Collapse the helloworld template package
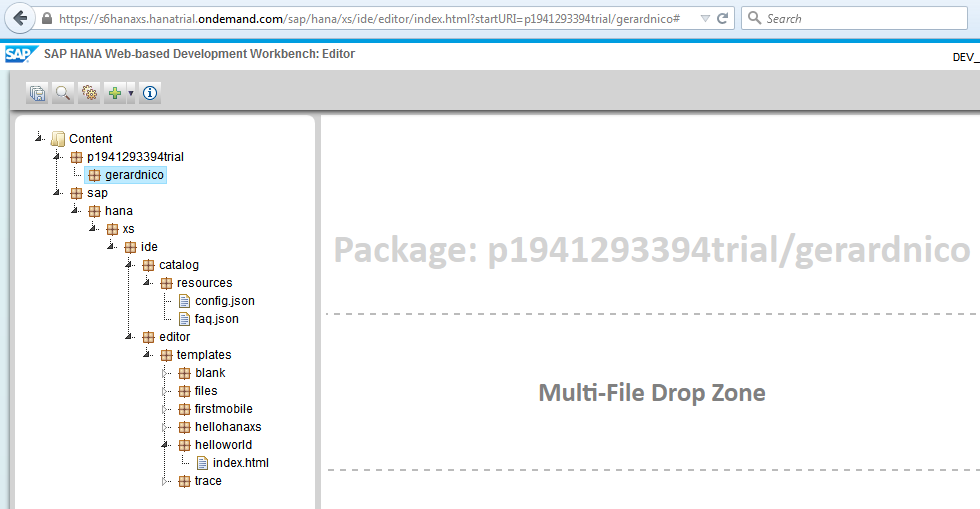Image resolution: width=980 pixels, height=509 pixels. [165, 444]
